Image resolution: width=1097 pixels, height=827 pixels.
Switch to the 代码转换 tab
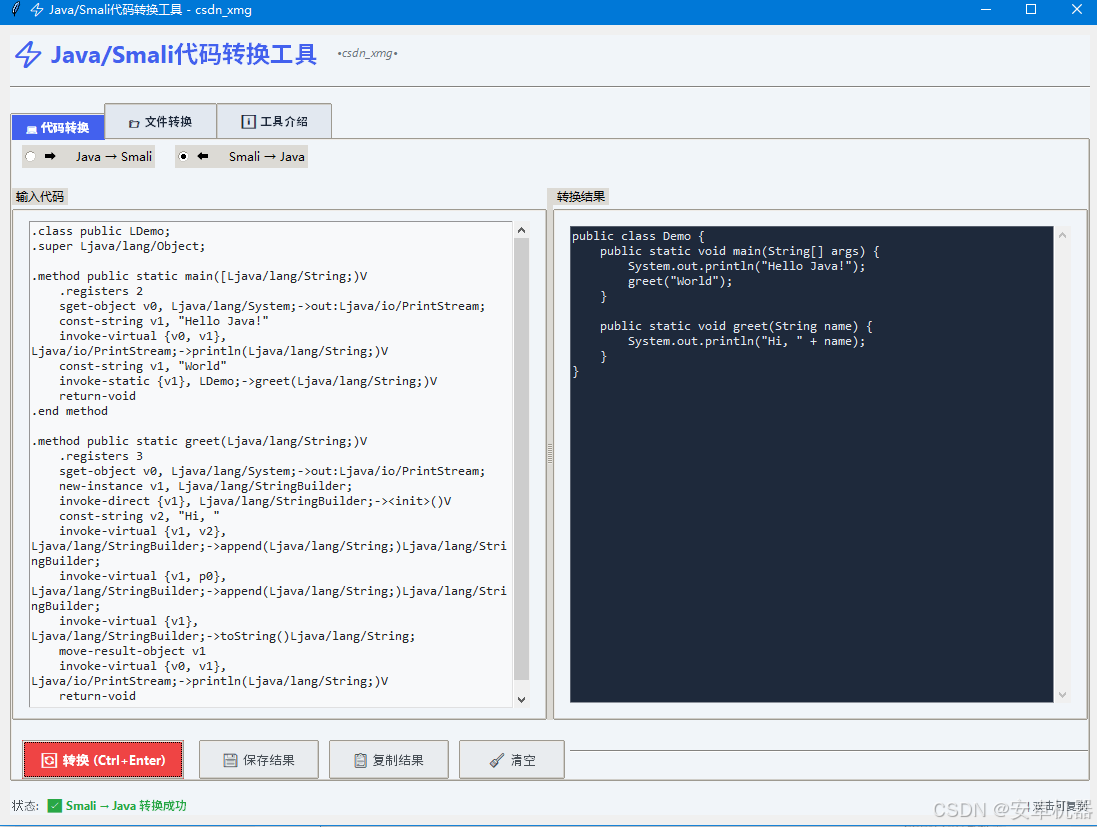point(58,127)
